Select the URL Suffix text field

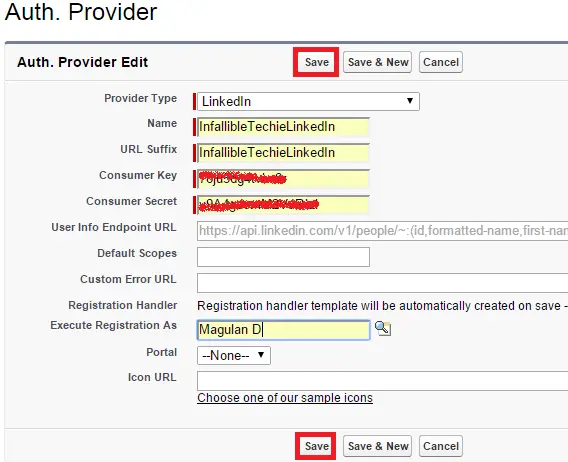tap(283, 153)
